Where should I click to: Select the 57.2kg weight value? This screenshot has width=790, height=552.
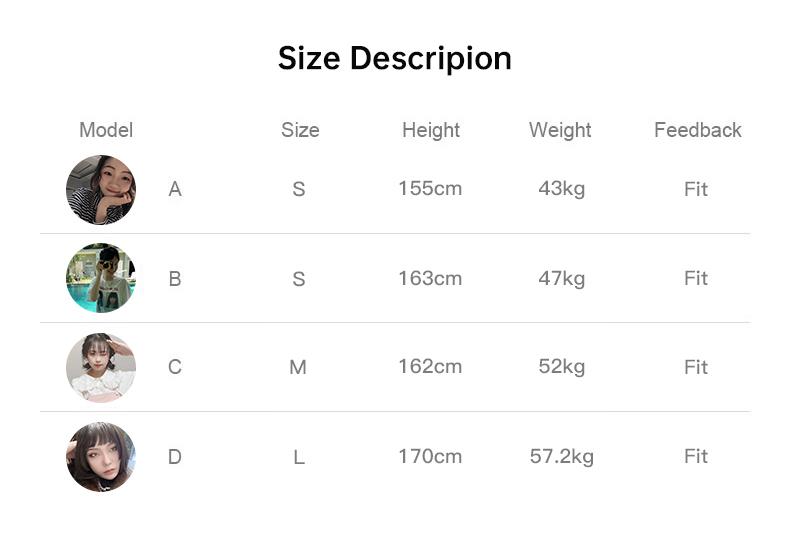coord(561,456)
